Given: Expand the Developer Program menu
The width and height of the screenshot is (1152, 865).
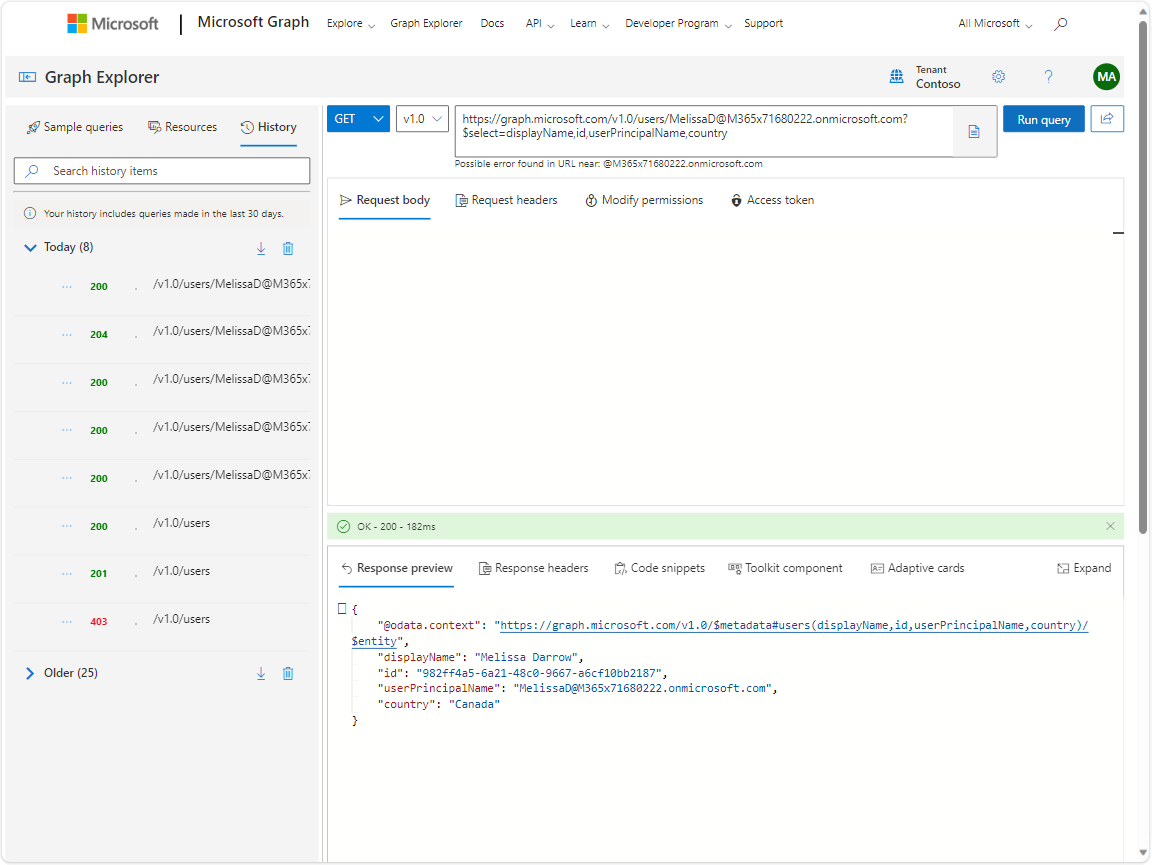Looking at the screenshot, I should pos(678,24).
